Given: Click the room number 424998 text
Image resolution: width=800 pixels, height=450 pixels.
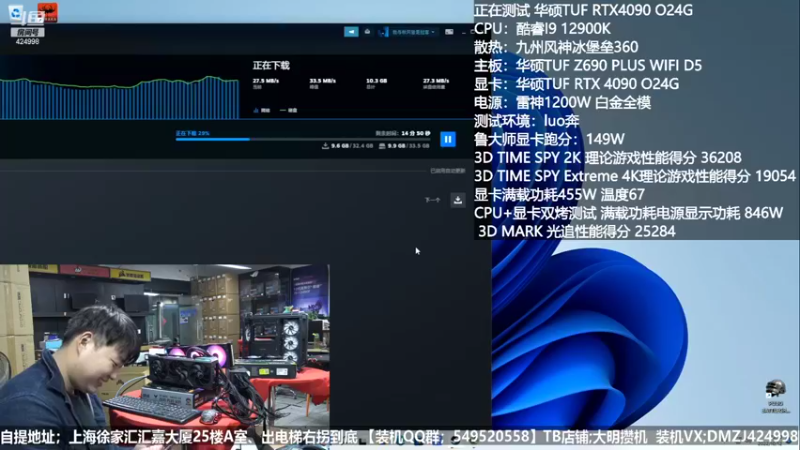Looking at the screenshot, I should [x=27, y=41].
